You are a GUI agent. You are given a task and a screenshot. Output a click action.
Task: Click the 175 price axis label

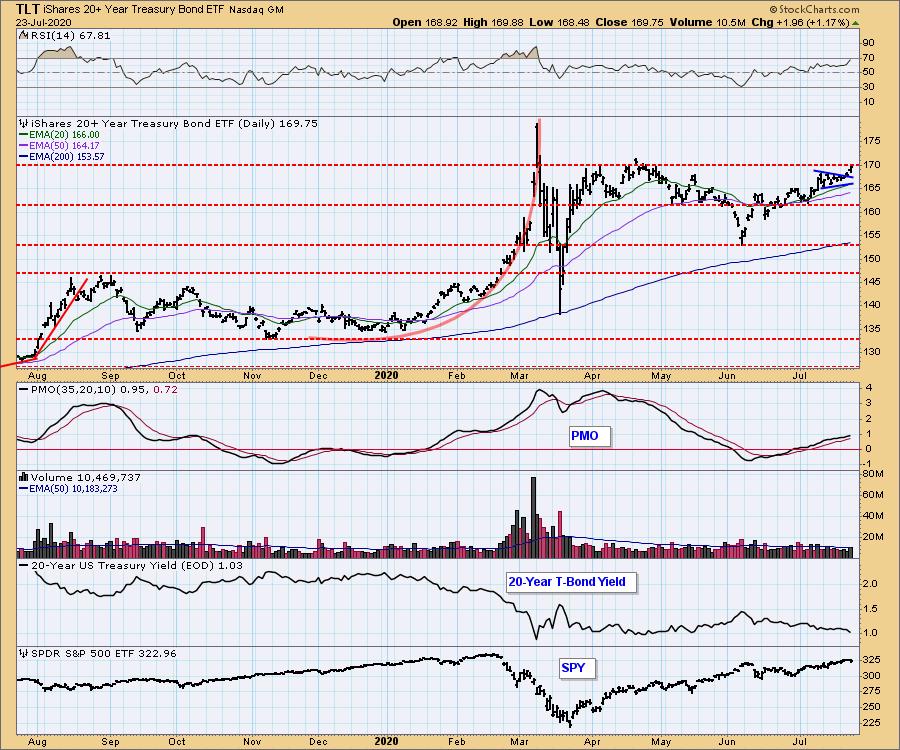click(871, 141)
